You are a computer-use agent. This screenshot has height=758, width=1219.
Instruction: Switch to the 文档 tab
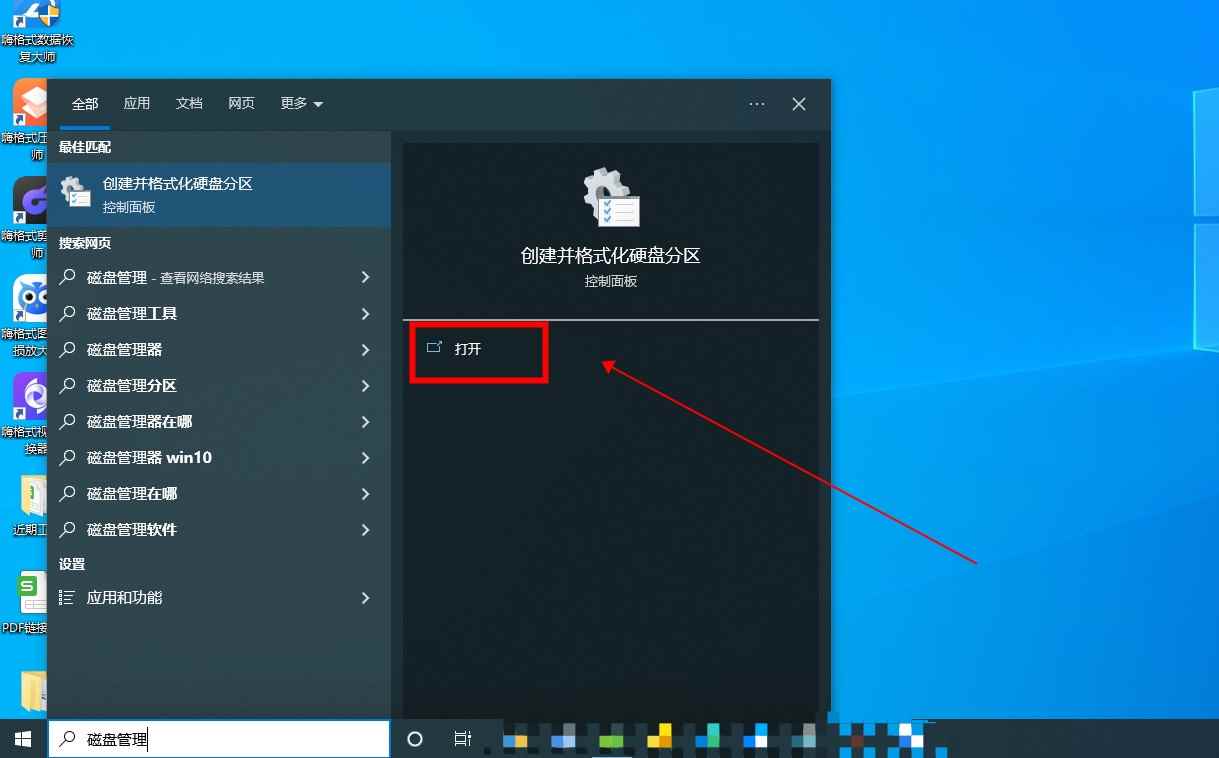point(189,103)
